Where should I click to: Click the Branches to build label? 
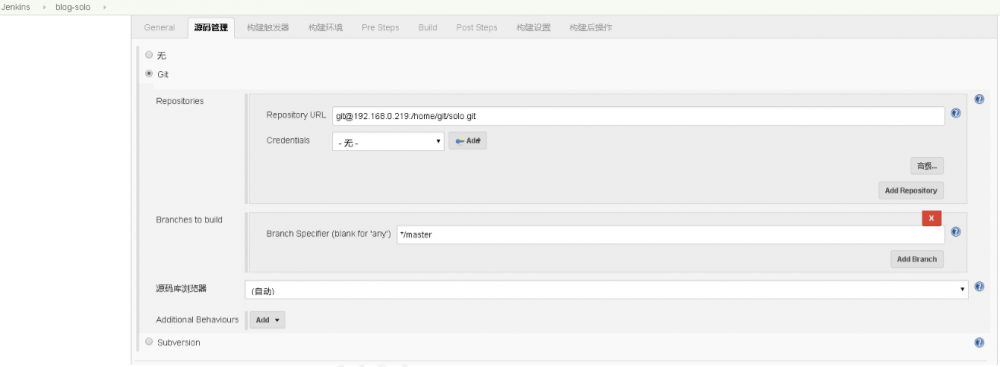(x=189, y=220)
